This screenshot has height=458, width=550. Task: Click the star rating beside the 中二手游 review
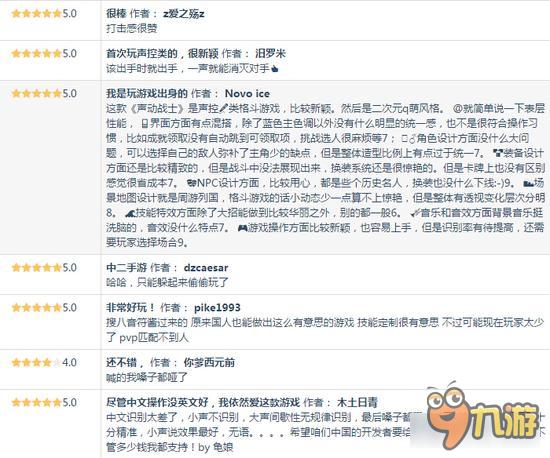(36, 268)
